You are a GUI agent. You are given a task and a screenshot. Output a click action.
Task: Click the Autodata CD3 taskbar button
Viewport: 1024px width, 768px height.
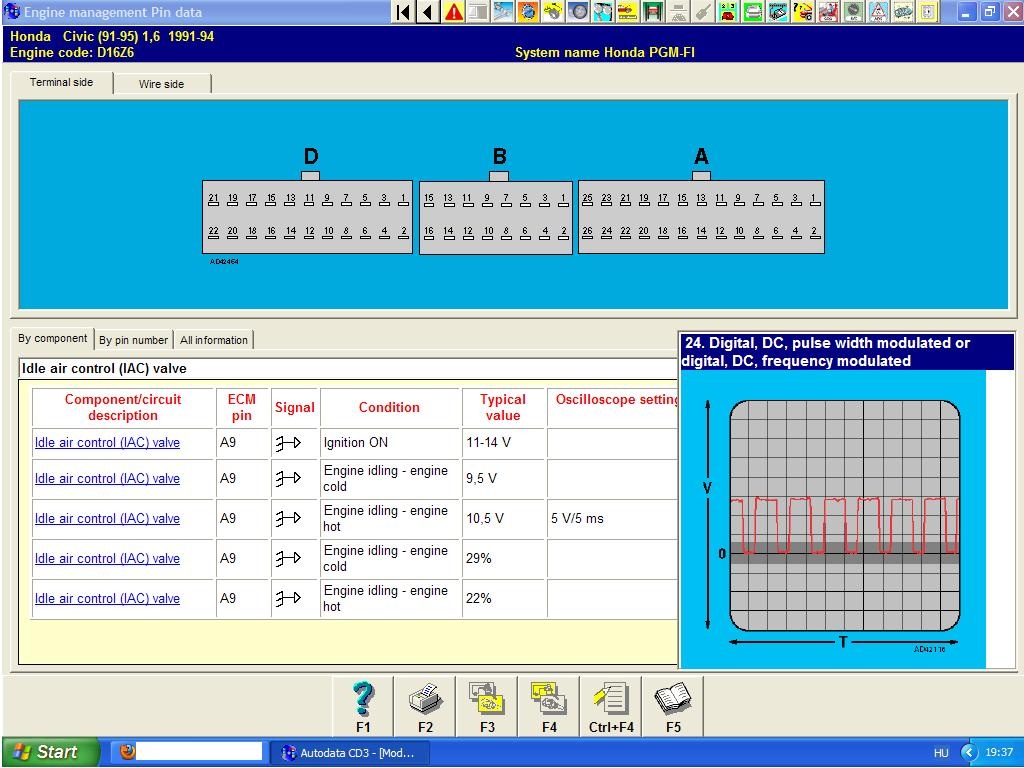pyautogui.click(x=349, y=752)
